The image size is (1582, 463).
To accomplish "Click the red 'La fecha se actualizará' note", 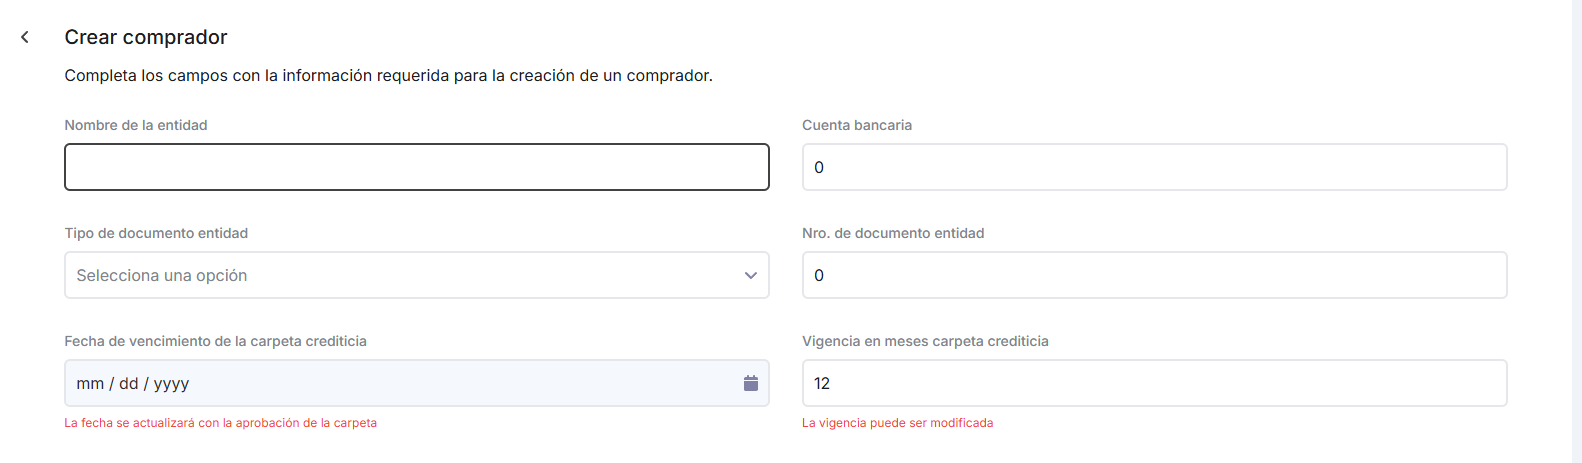I will pyautogui.click(x=220, y=423).
